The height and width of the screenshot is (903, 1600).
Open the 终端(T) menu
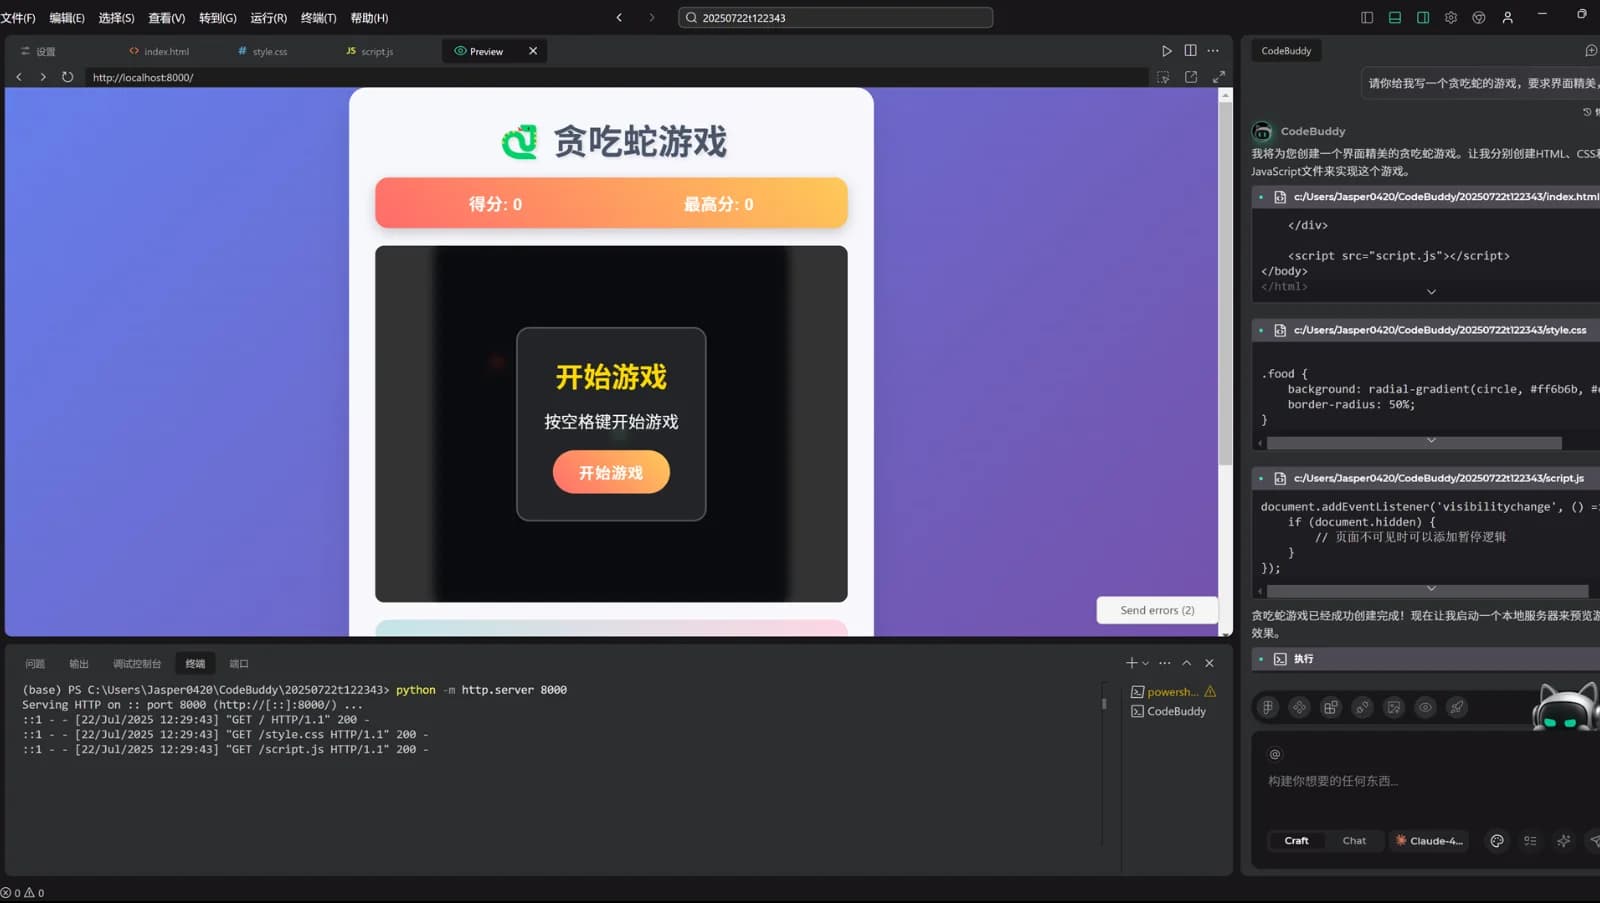318,18
